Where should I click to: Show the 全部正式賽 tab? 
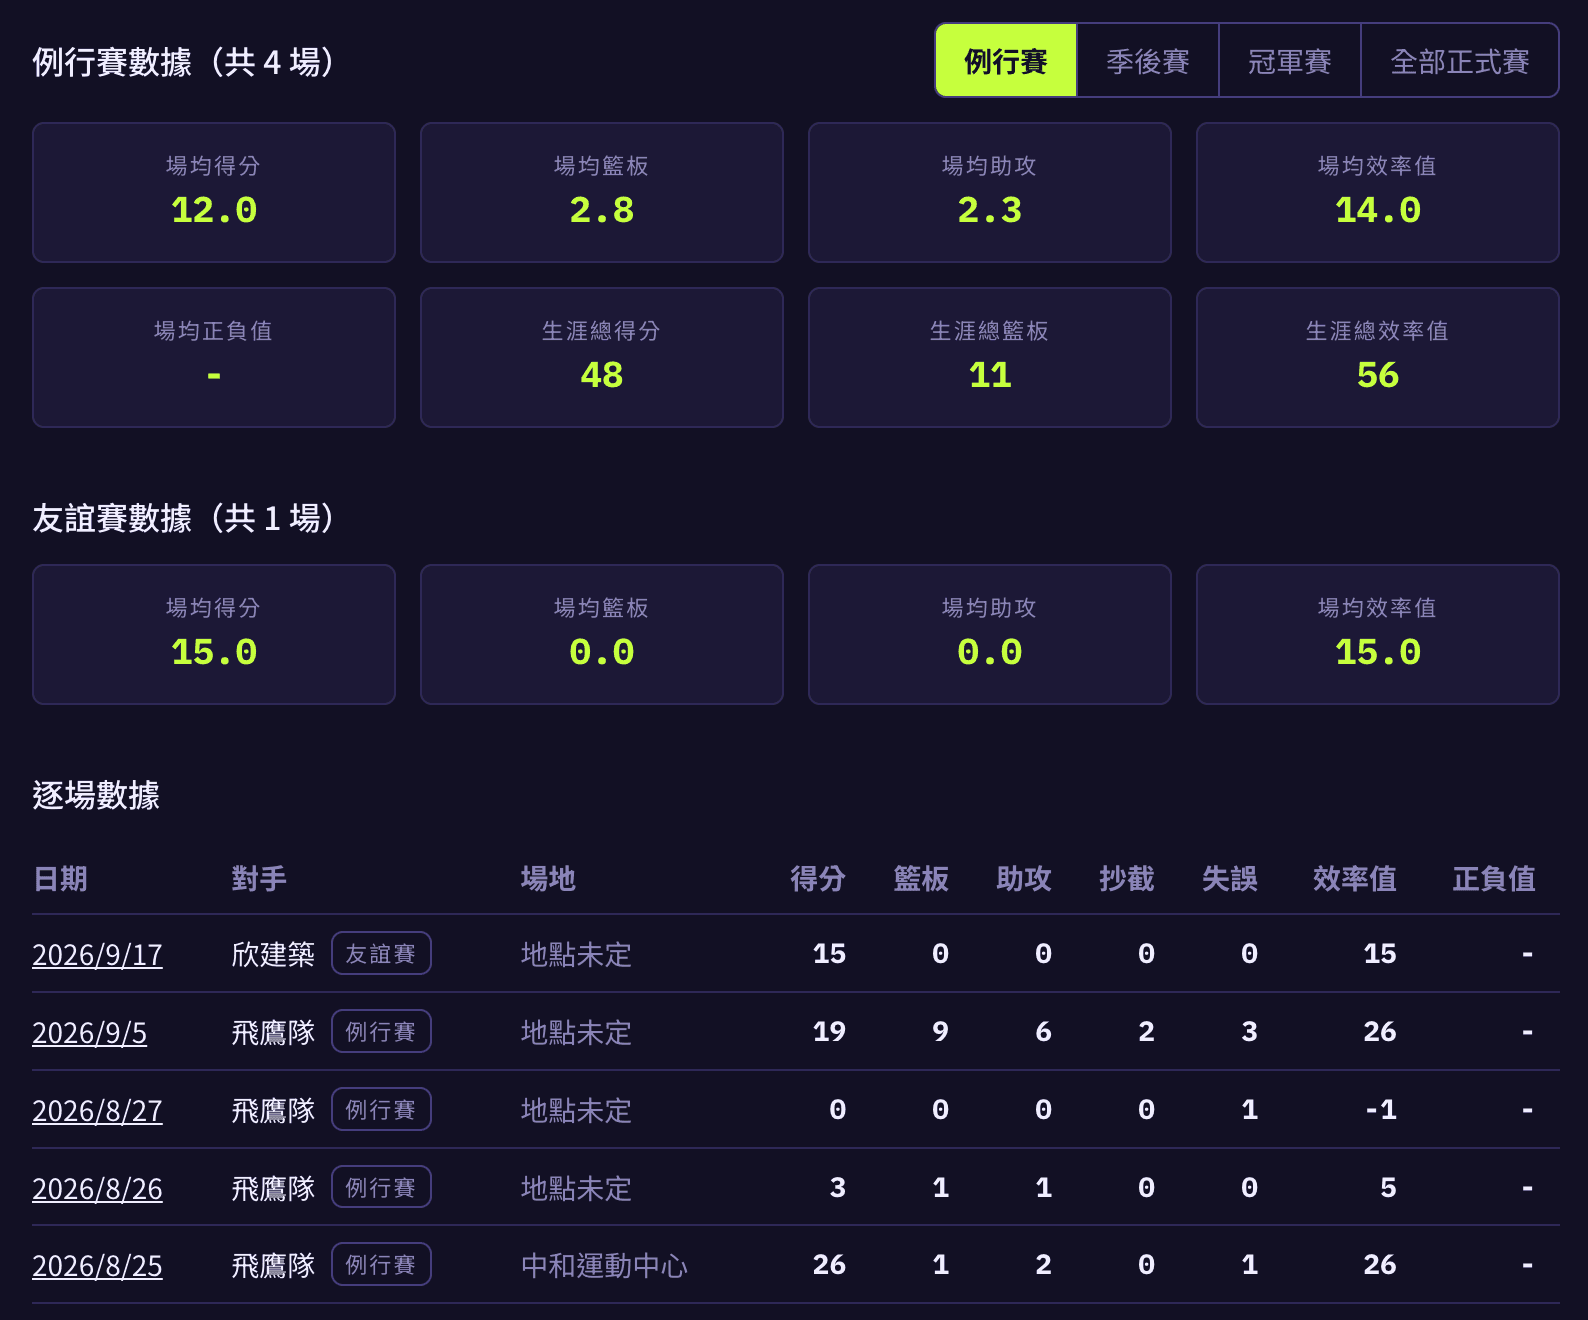(x=1460, y=61)
